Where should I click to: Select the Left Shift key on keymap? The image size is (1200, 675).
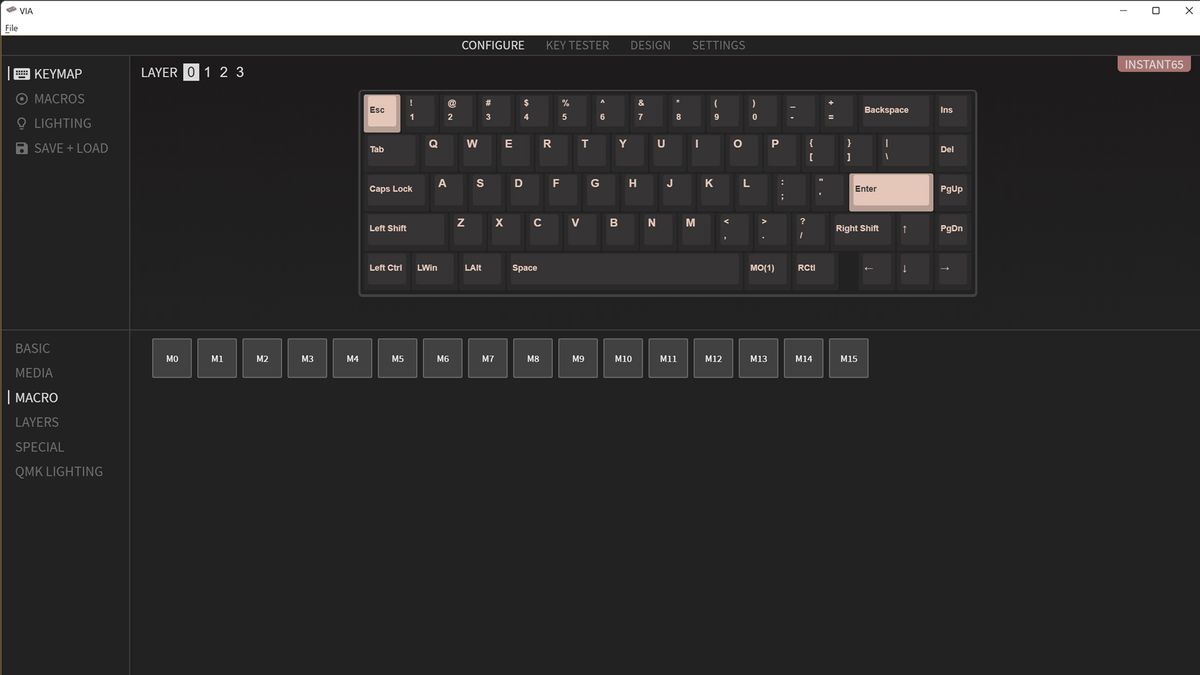(406, 231)
